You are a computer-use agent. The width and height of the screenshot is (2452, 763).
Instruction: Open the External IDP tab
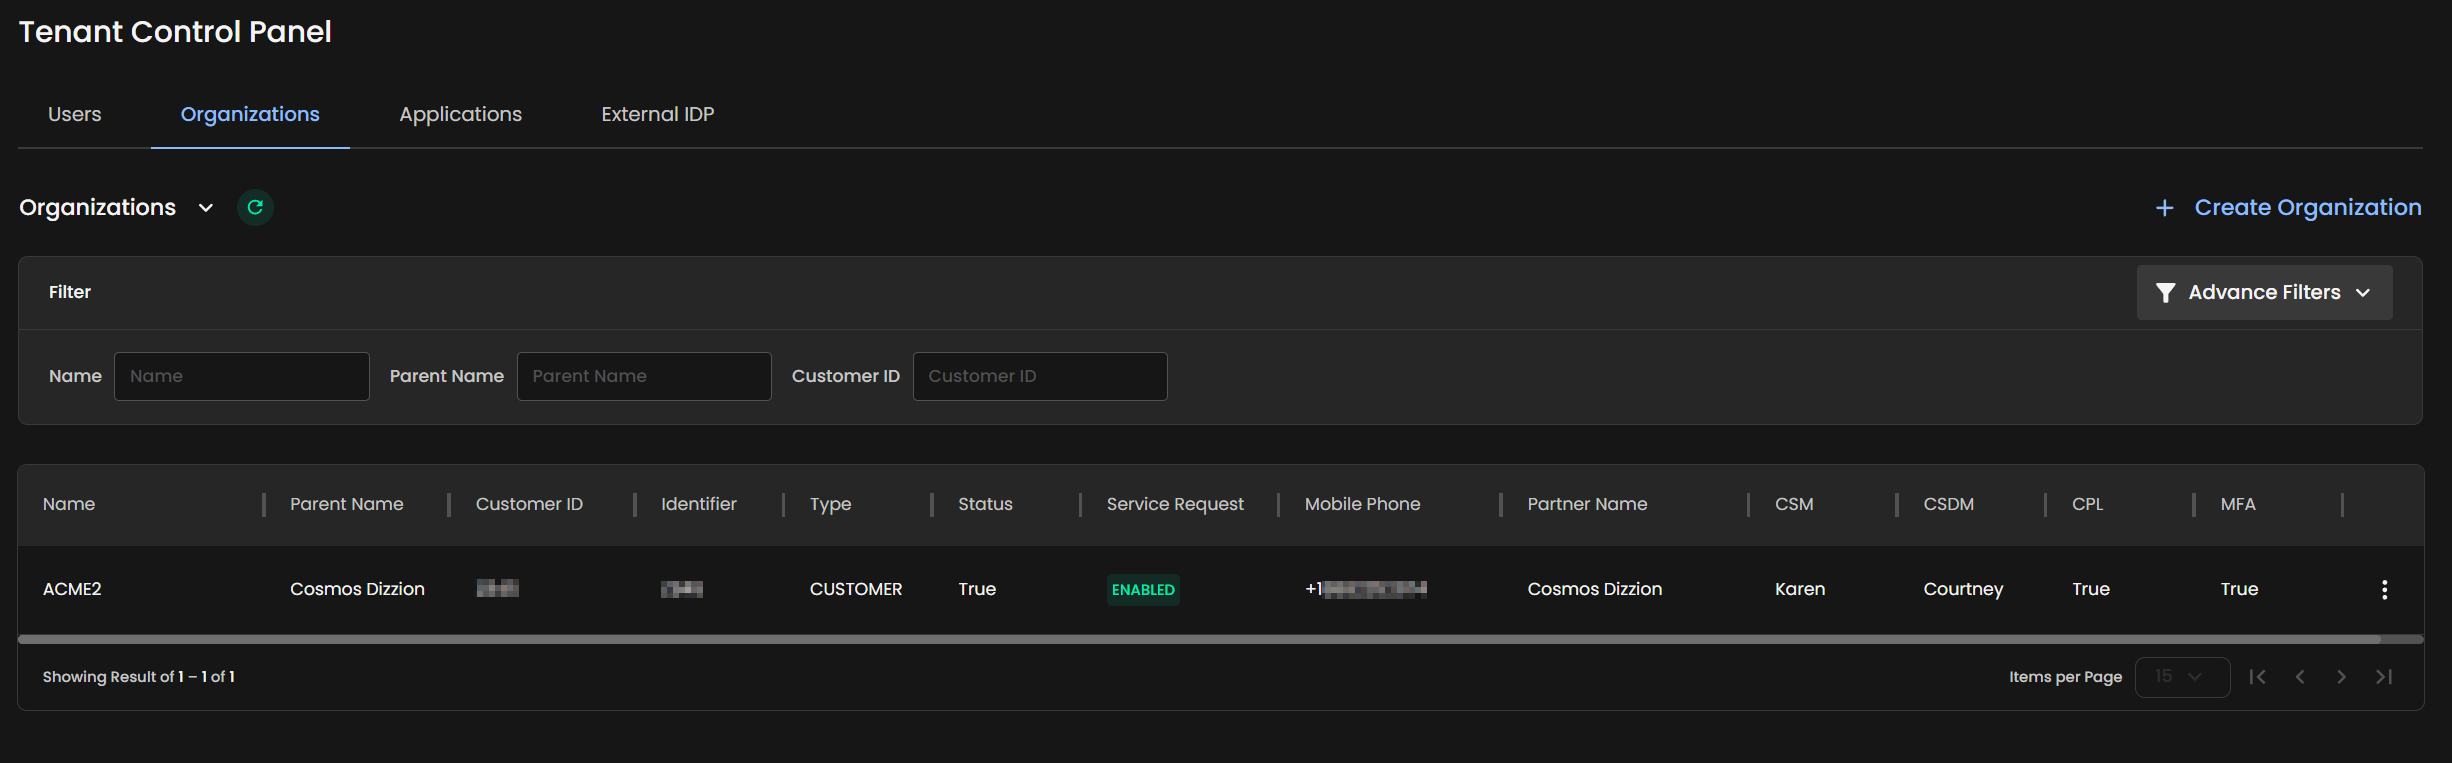(x=657, y=114)
